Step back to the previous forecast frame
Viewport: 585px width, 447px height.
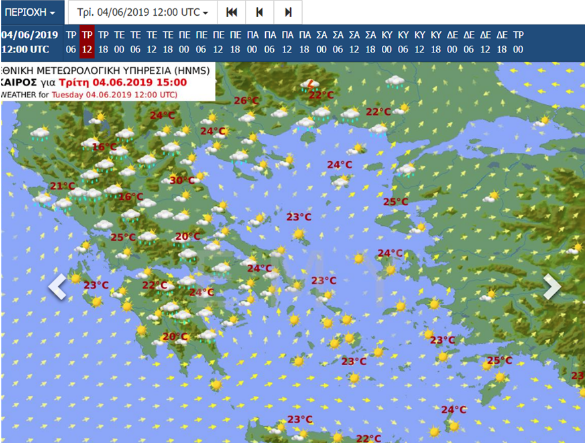tap(259, 12)
